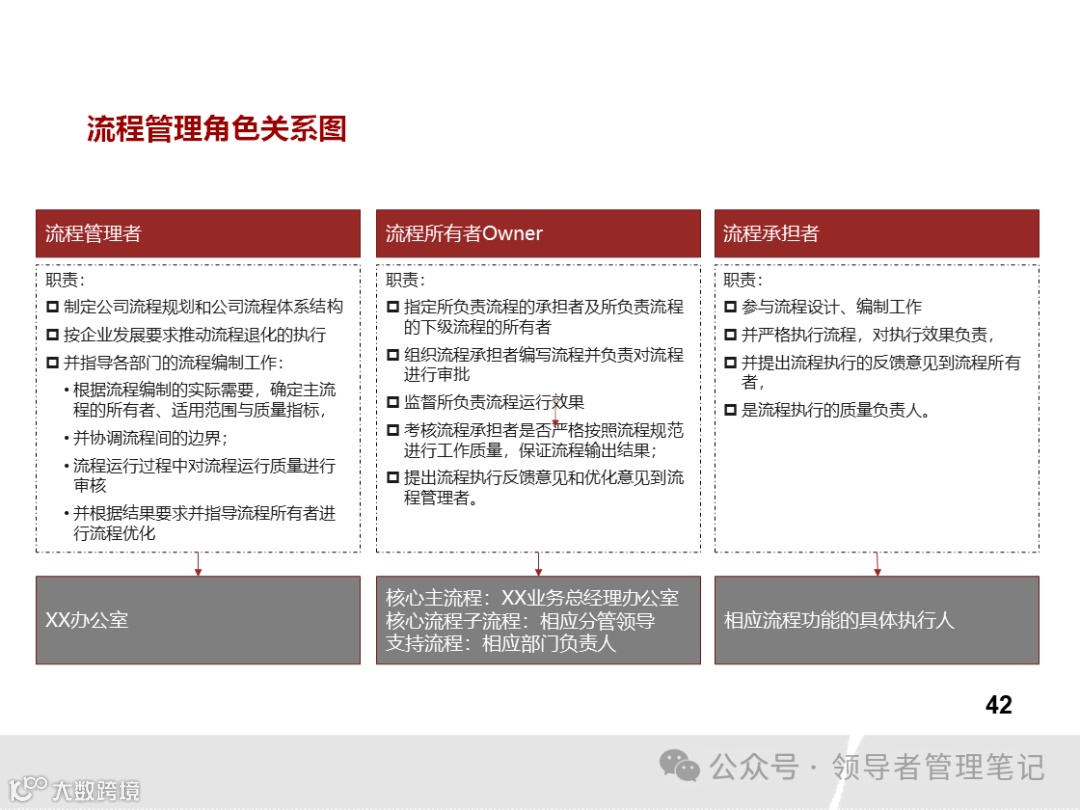
Task: Click the 根据流程编制的实际需要 sub-bullet
Action: [200, 399]
